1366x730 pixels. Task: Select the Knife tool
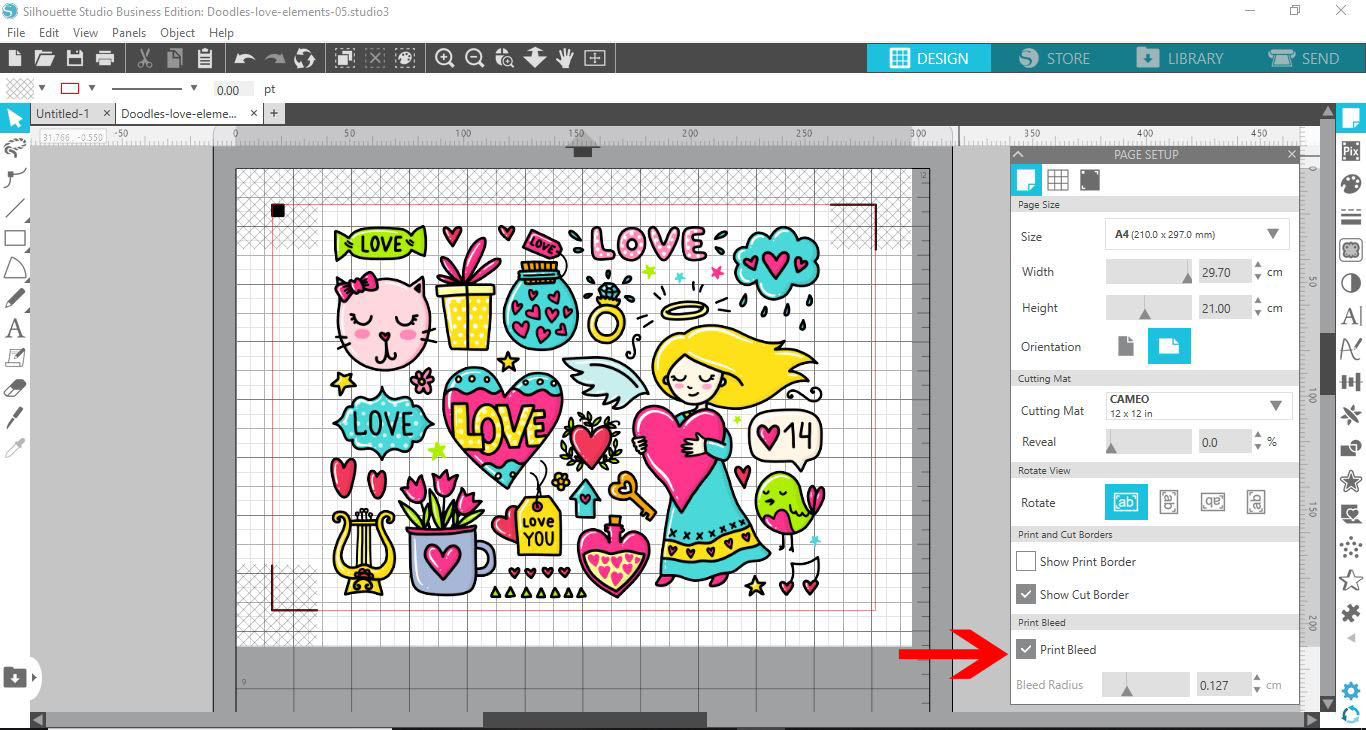coord(15,416)
